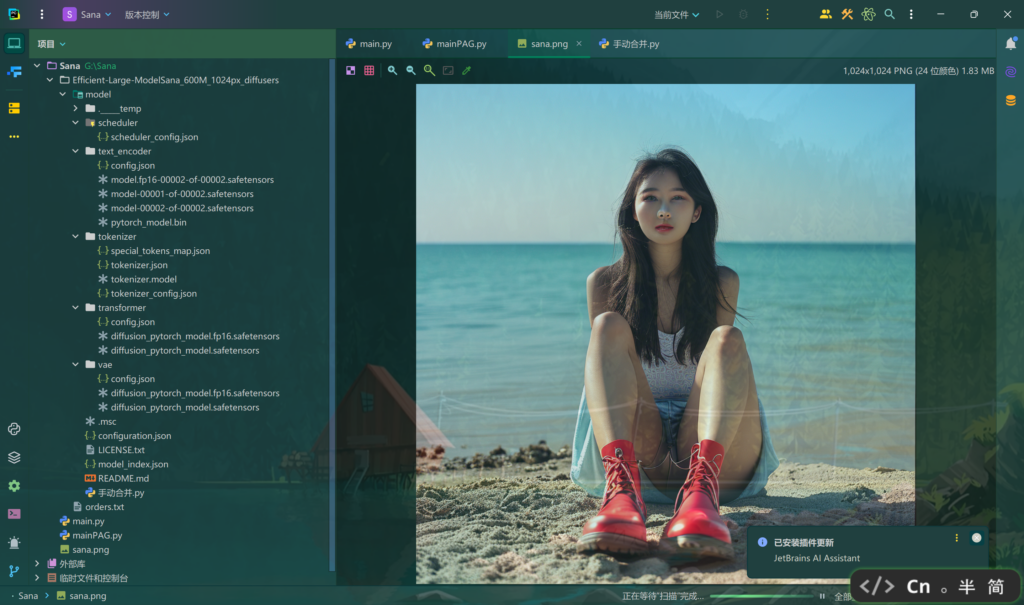The image size is (1024, 605).
Task: Open the Python Console tool window
Action: point(14,429)
